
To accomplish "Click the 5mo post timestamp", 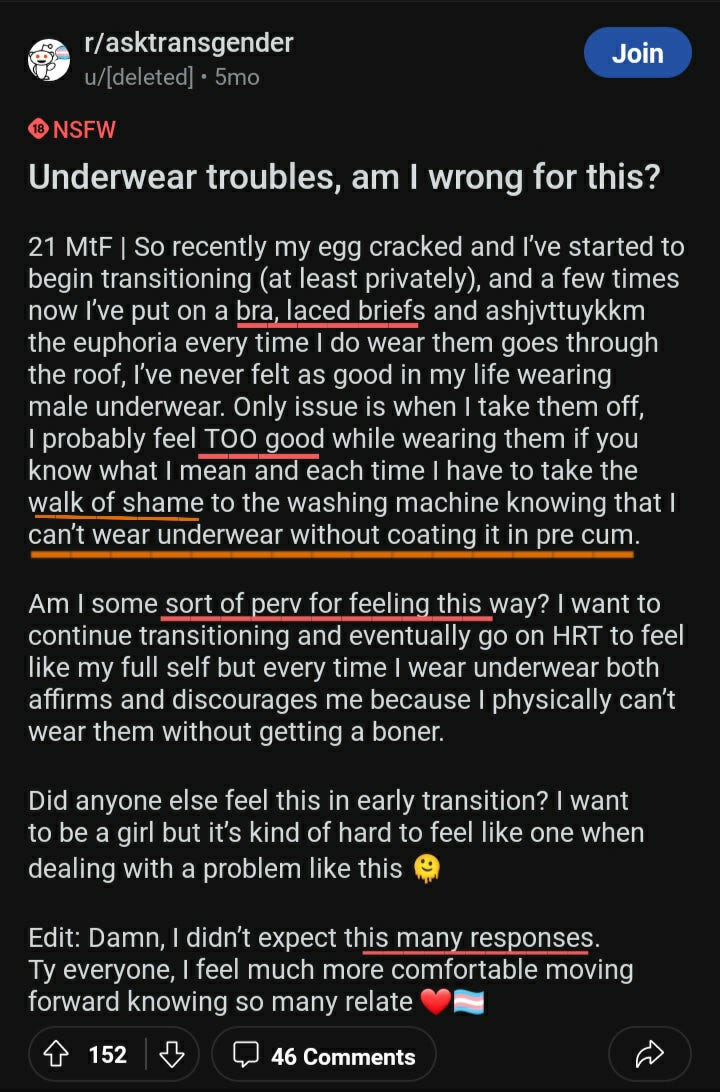I will tap(237, 77).
